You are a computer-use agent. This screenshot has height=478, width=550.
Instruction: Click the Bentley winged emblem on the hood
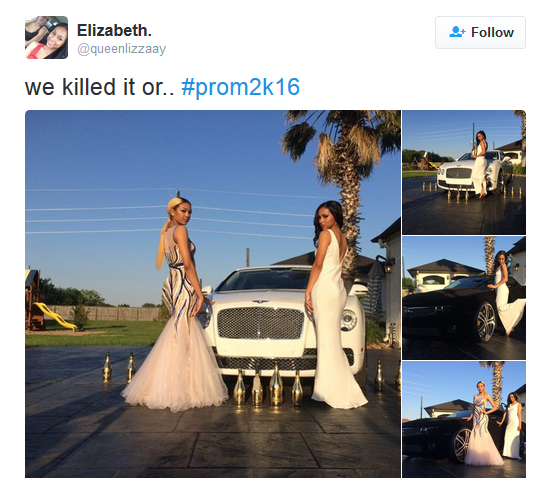tap(260, 301)
